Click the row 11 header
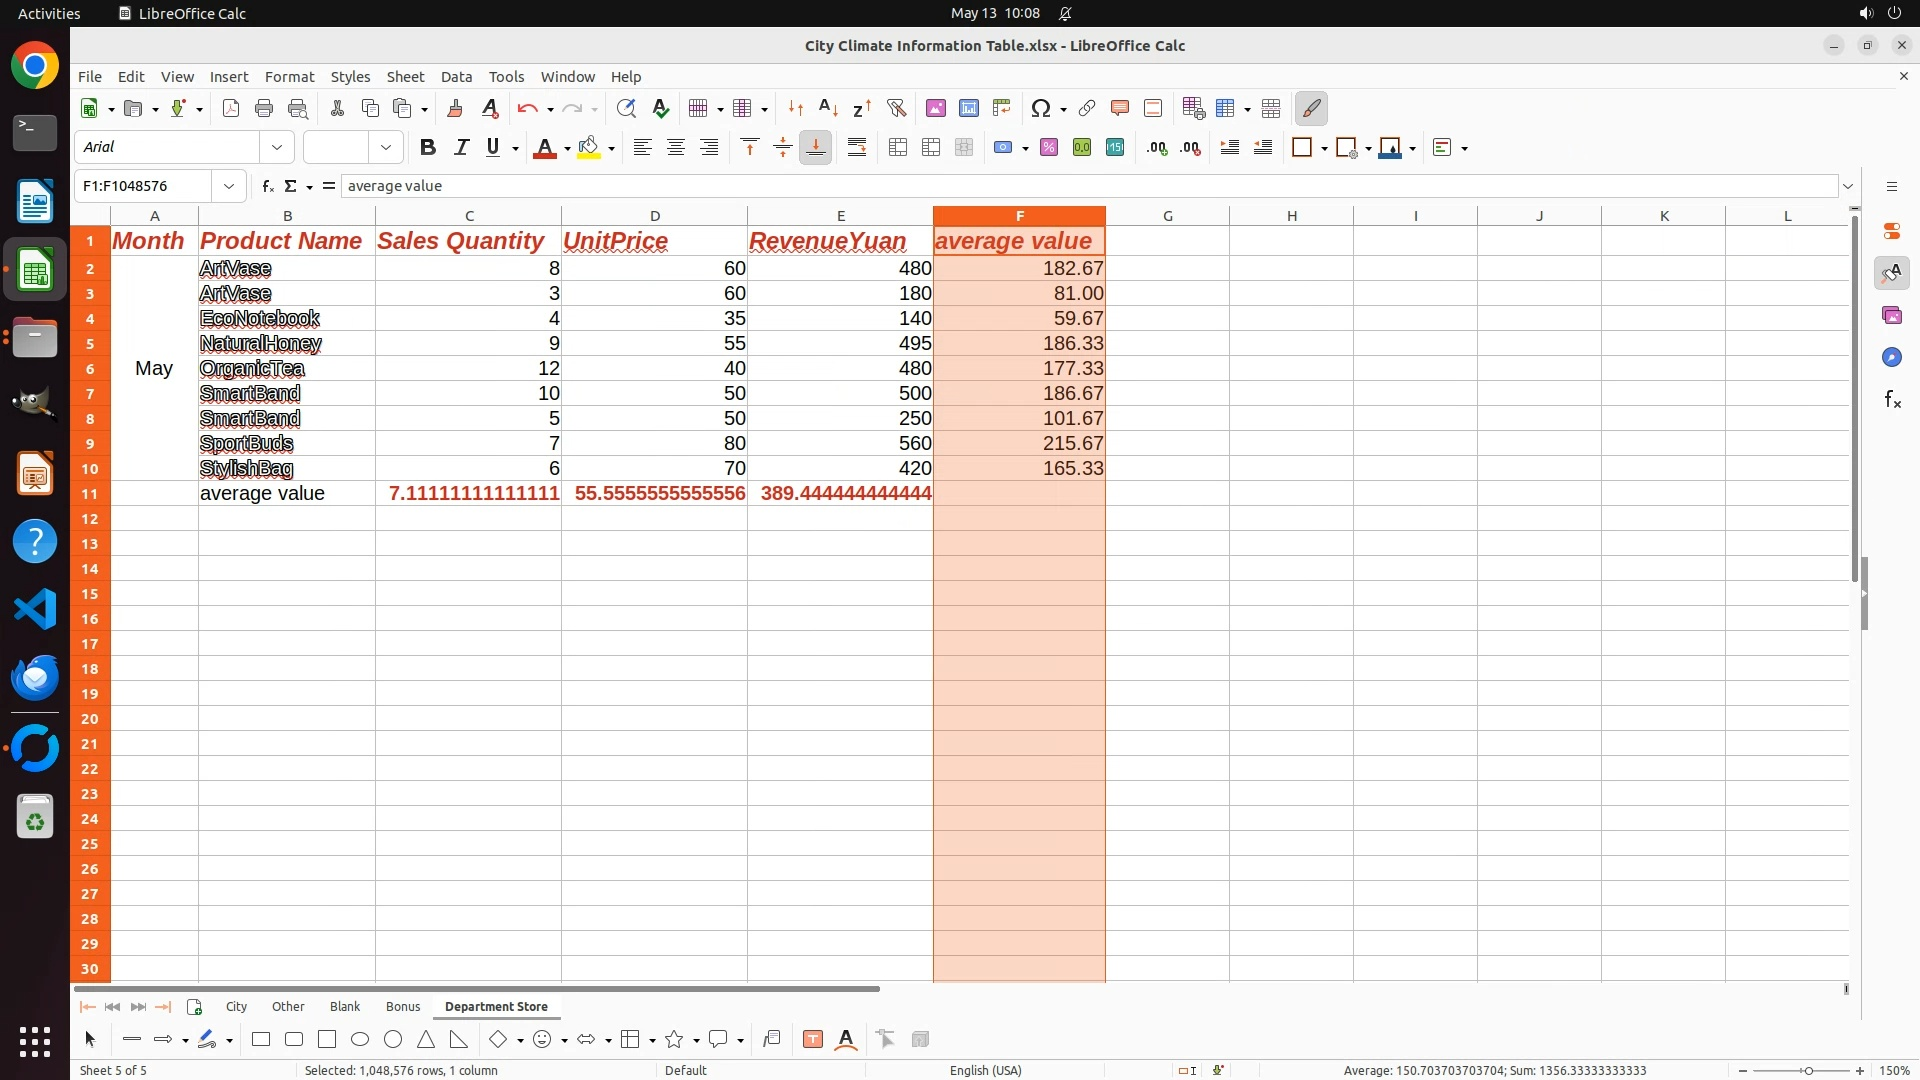Screen dimensions: 1920x1080 (90, 493)
